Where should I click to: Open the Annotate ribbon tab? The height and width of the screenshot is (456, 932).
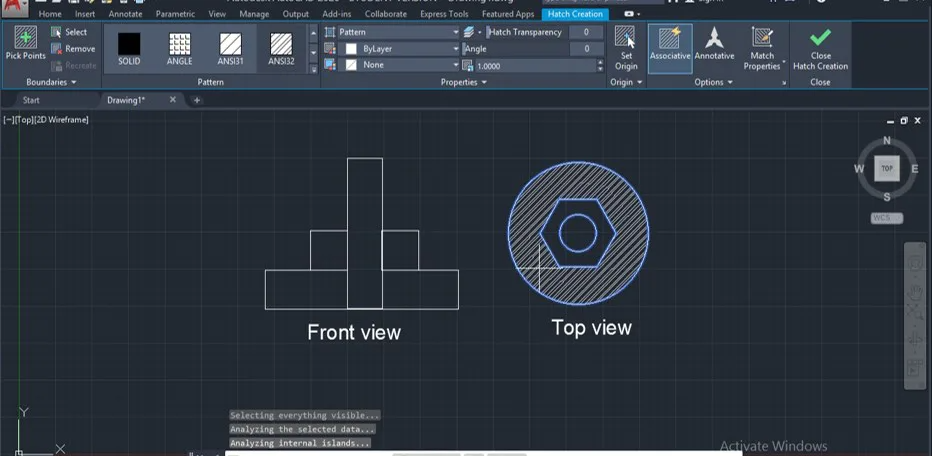coord(125,14)
